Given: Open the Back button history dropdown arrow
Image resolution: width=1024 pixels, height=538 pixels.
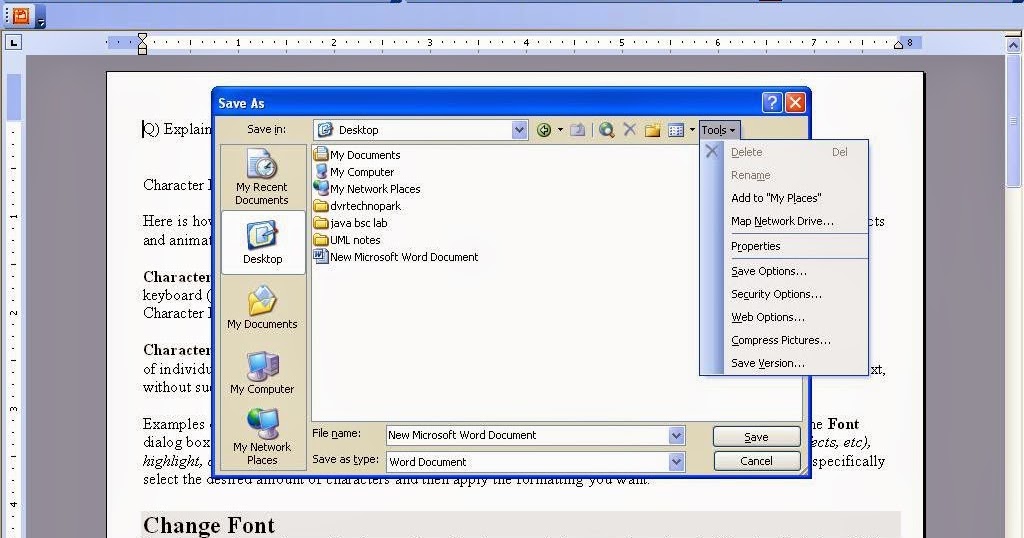Looking at the screenshot, I should click(x=560, y=130).
